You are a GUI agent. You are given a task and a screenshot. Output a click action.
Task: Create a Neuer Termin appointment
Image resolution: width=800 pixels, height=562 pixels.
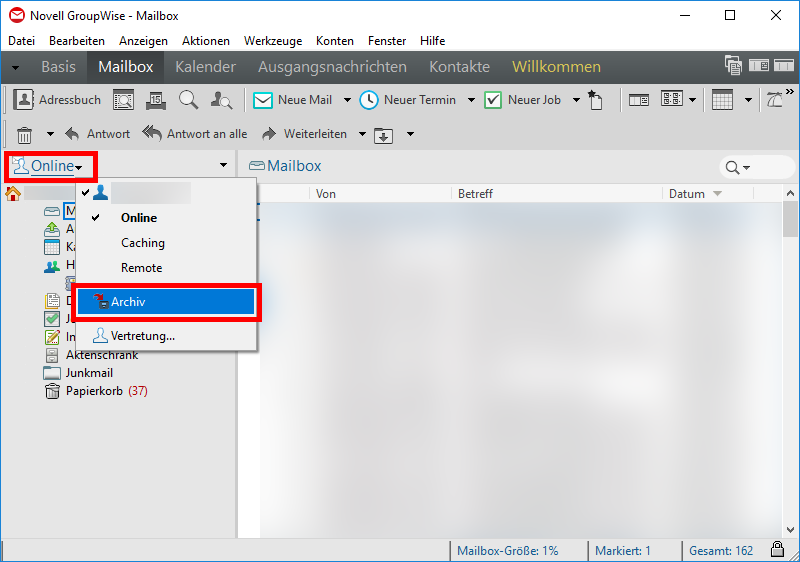tap(408, 100)
